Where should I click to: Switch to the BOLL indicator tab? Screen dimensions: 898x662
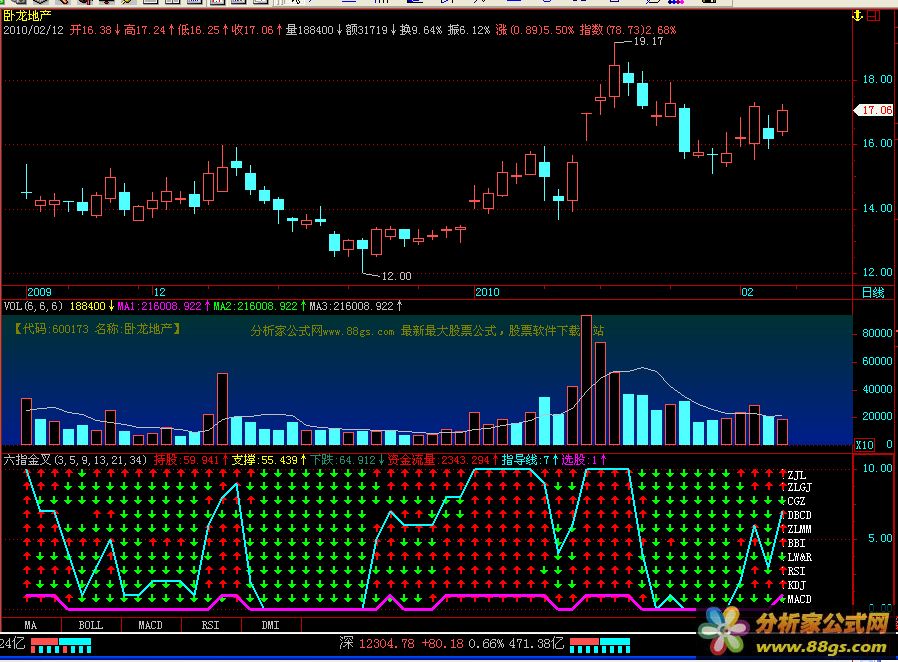pyautogui.click(x=90, y=625)
